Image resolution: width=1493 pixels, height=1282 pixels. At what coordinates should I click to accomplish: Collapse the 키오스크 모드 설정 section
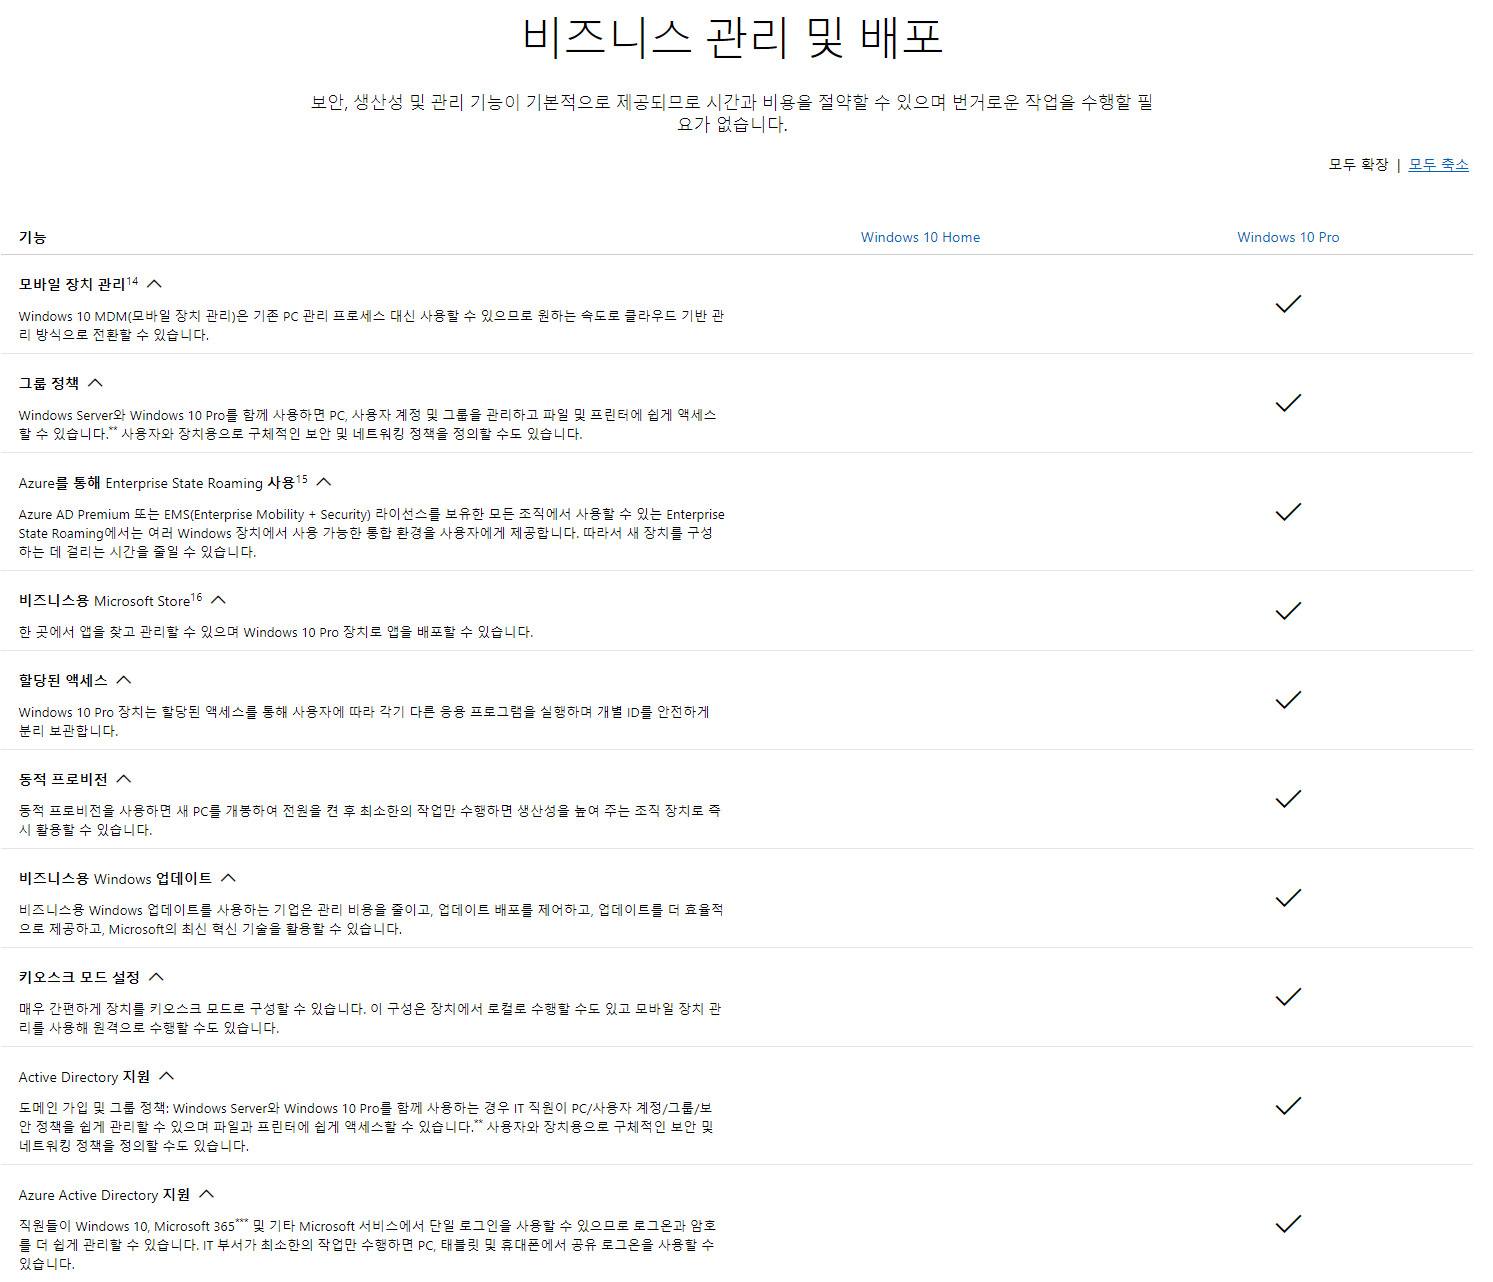(156, 976)
